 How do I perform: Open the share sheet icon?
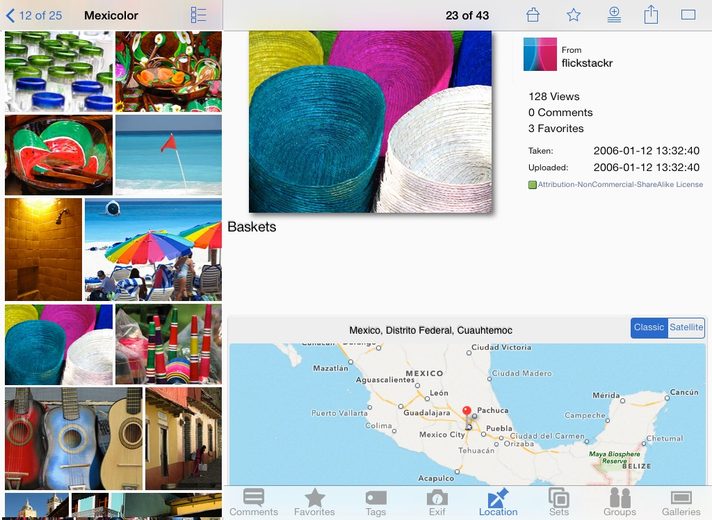[651, 15]
